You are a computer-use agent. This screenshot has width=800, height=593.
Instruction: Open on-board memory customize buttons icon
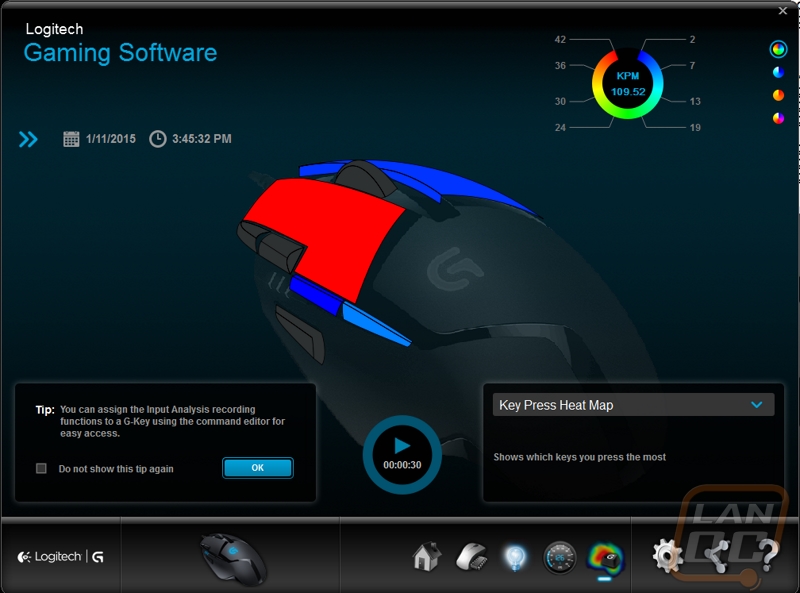[x=471, y=557]
